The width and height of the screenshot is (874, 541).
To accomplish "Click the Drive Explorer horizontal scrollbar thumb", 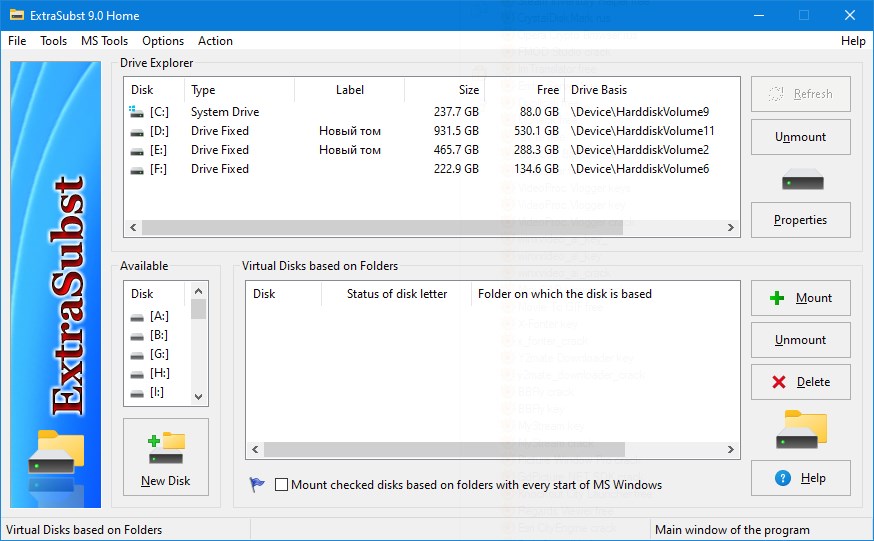I will [x=382, y=227].
